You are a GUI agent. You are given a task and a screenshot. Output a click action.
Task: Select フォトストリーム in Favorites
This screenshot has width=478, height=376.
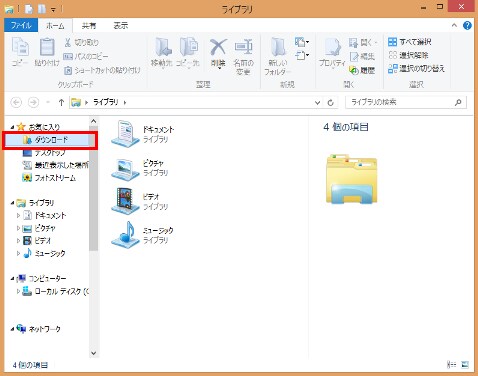pos(49,178)
